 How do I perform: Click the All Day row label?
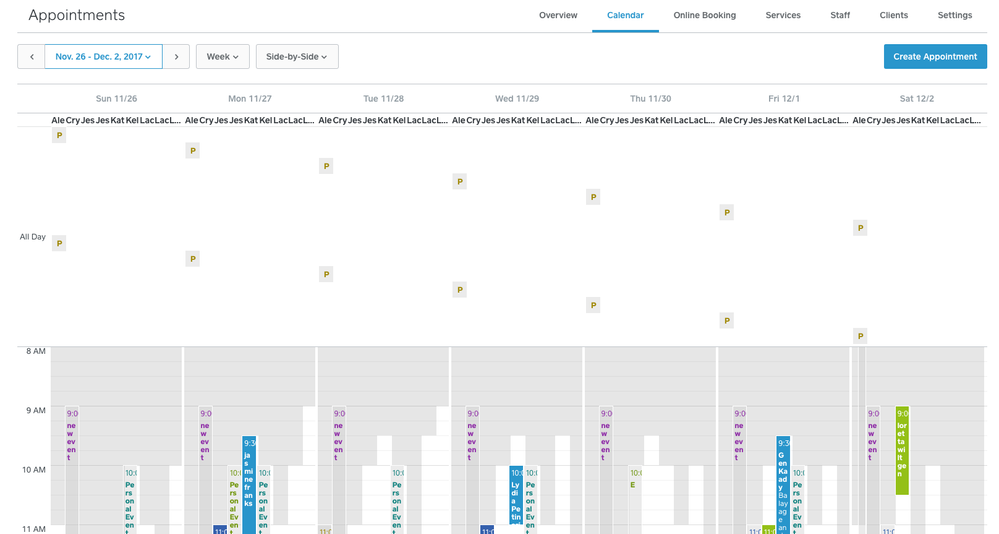pyautogui.click(x=32, y=237)
